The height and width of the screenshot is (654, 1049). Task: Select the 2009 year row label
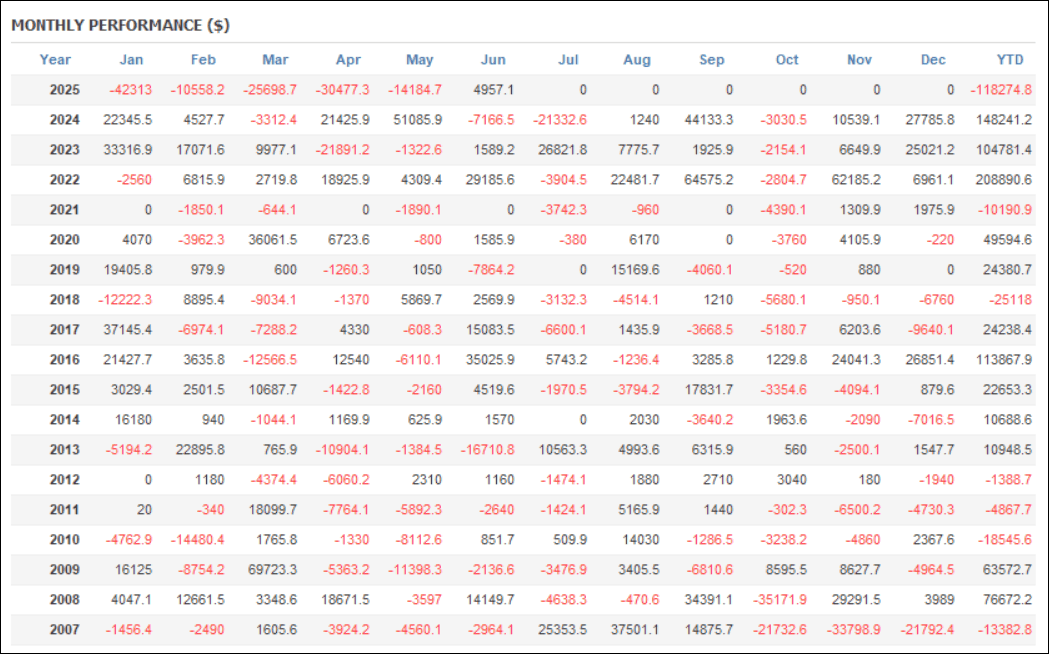click(x=64, y=570)
